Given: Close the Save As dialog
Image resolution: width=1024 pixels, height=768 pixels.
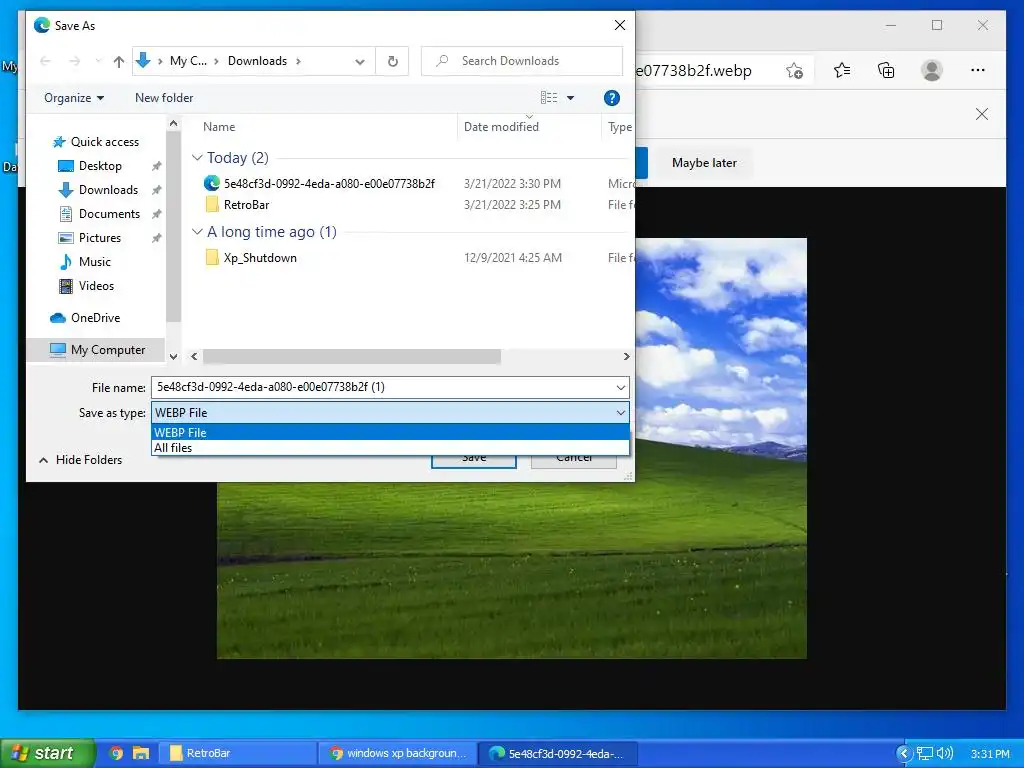Looking at the screenshot, I should [x=620, y=25].
